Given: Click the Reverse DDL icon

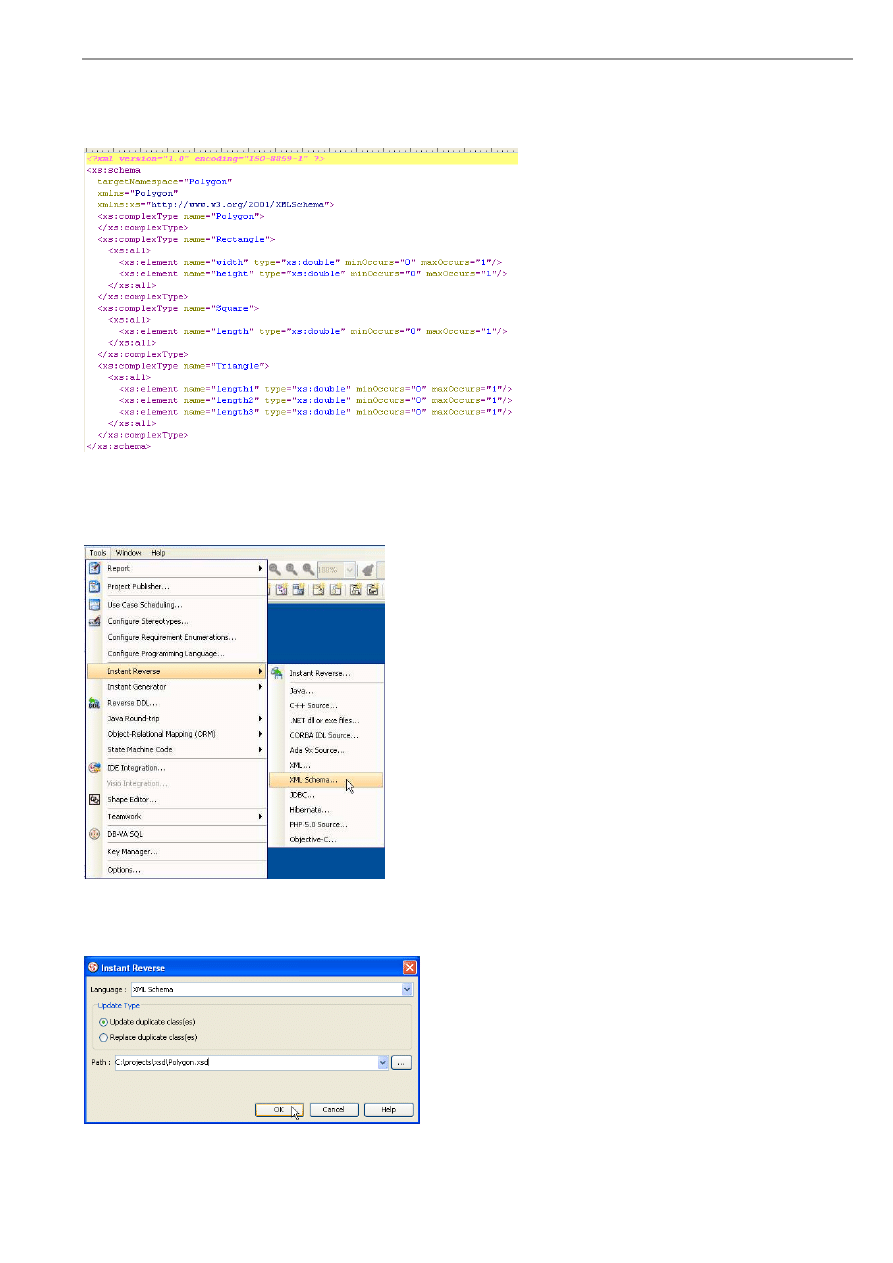Looking at the screenshot, I should [94, 703].
